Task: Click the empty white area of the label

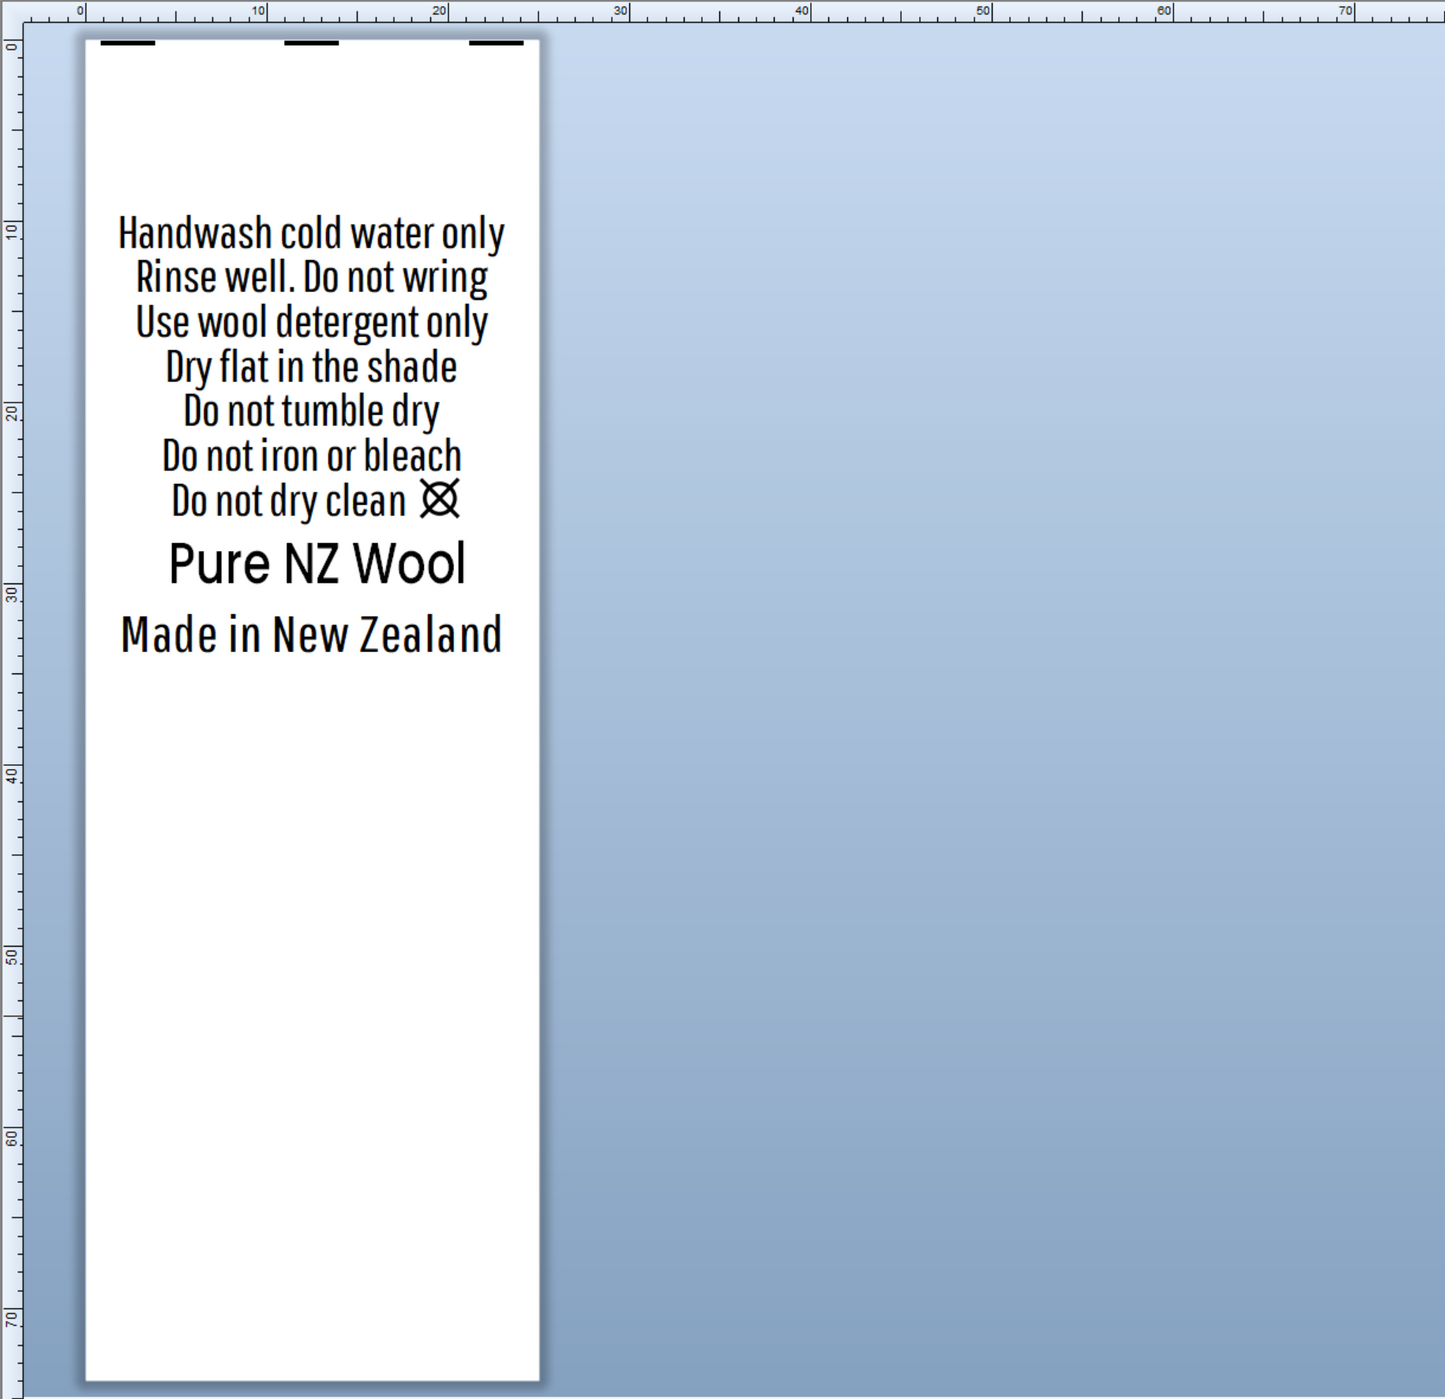Action: [311, 1000]
